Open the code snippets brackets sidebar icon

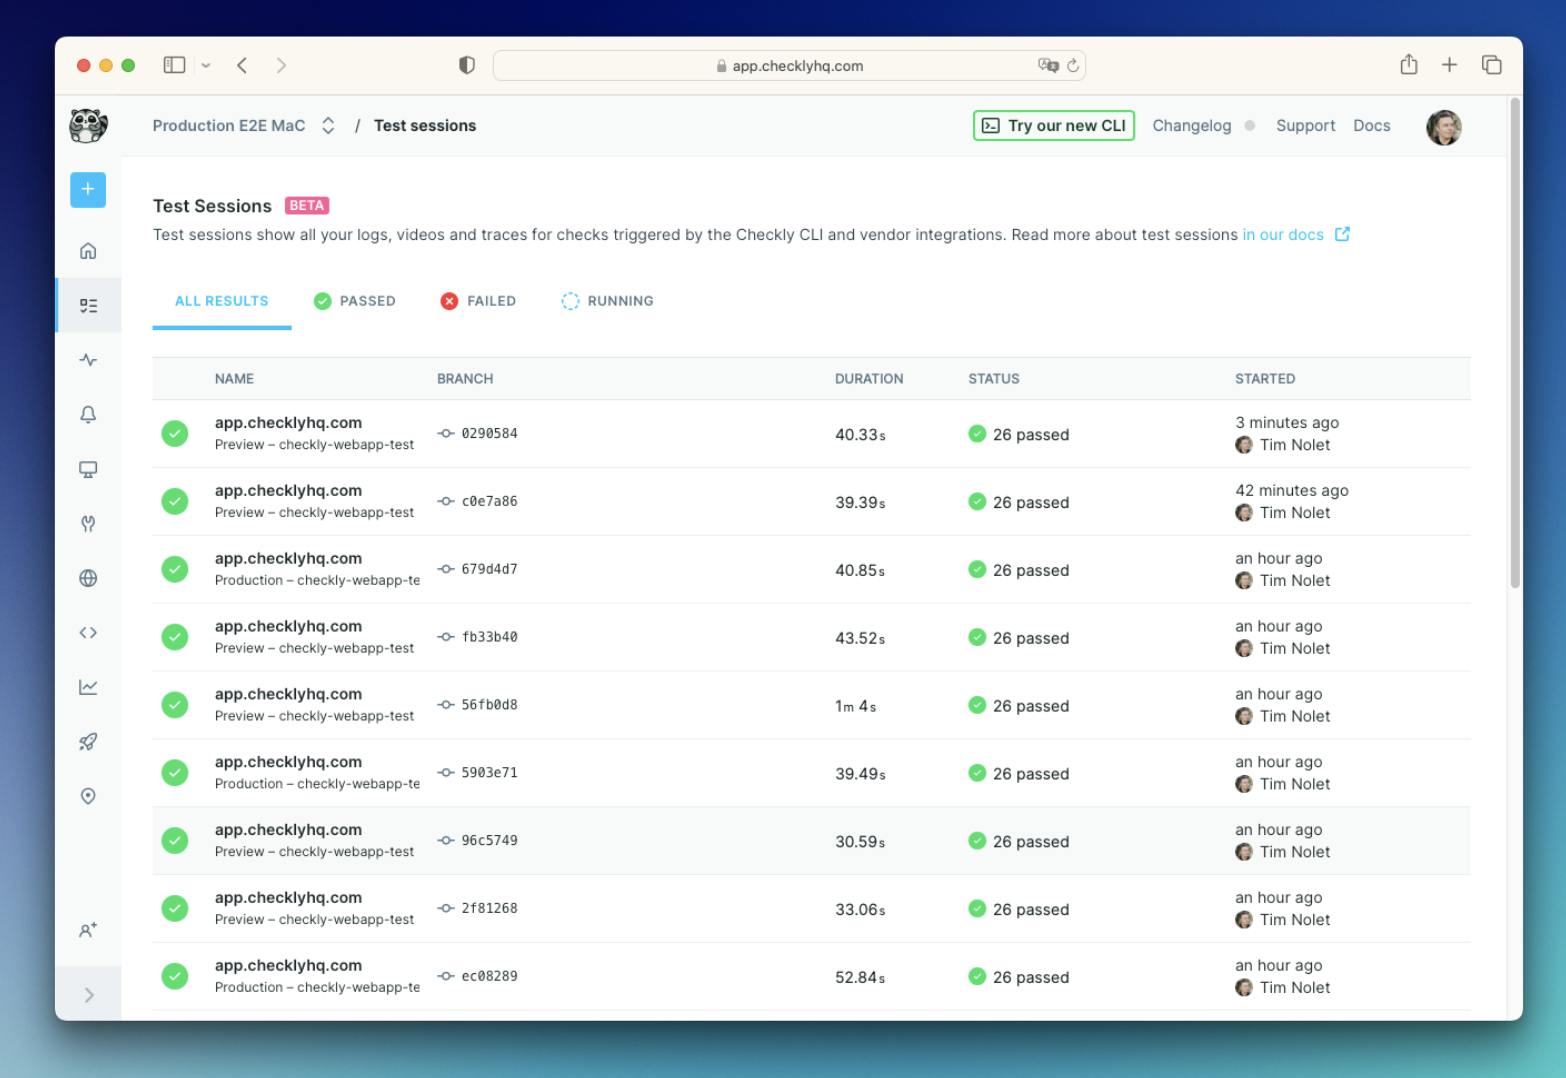pyautogui.click(x=88, y=632)
